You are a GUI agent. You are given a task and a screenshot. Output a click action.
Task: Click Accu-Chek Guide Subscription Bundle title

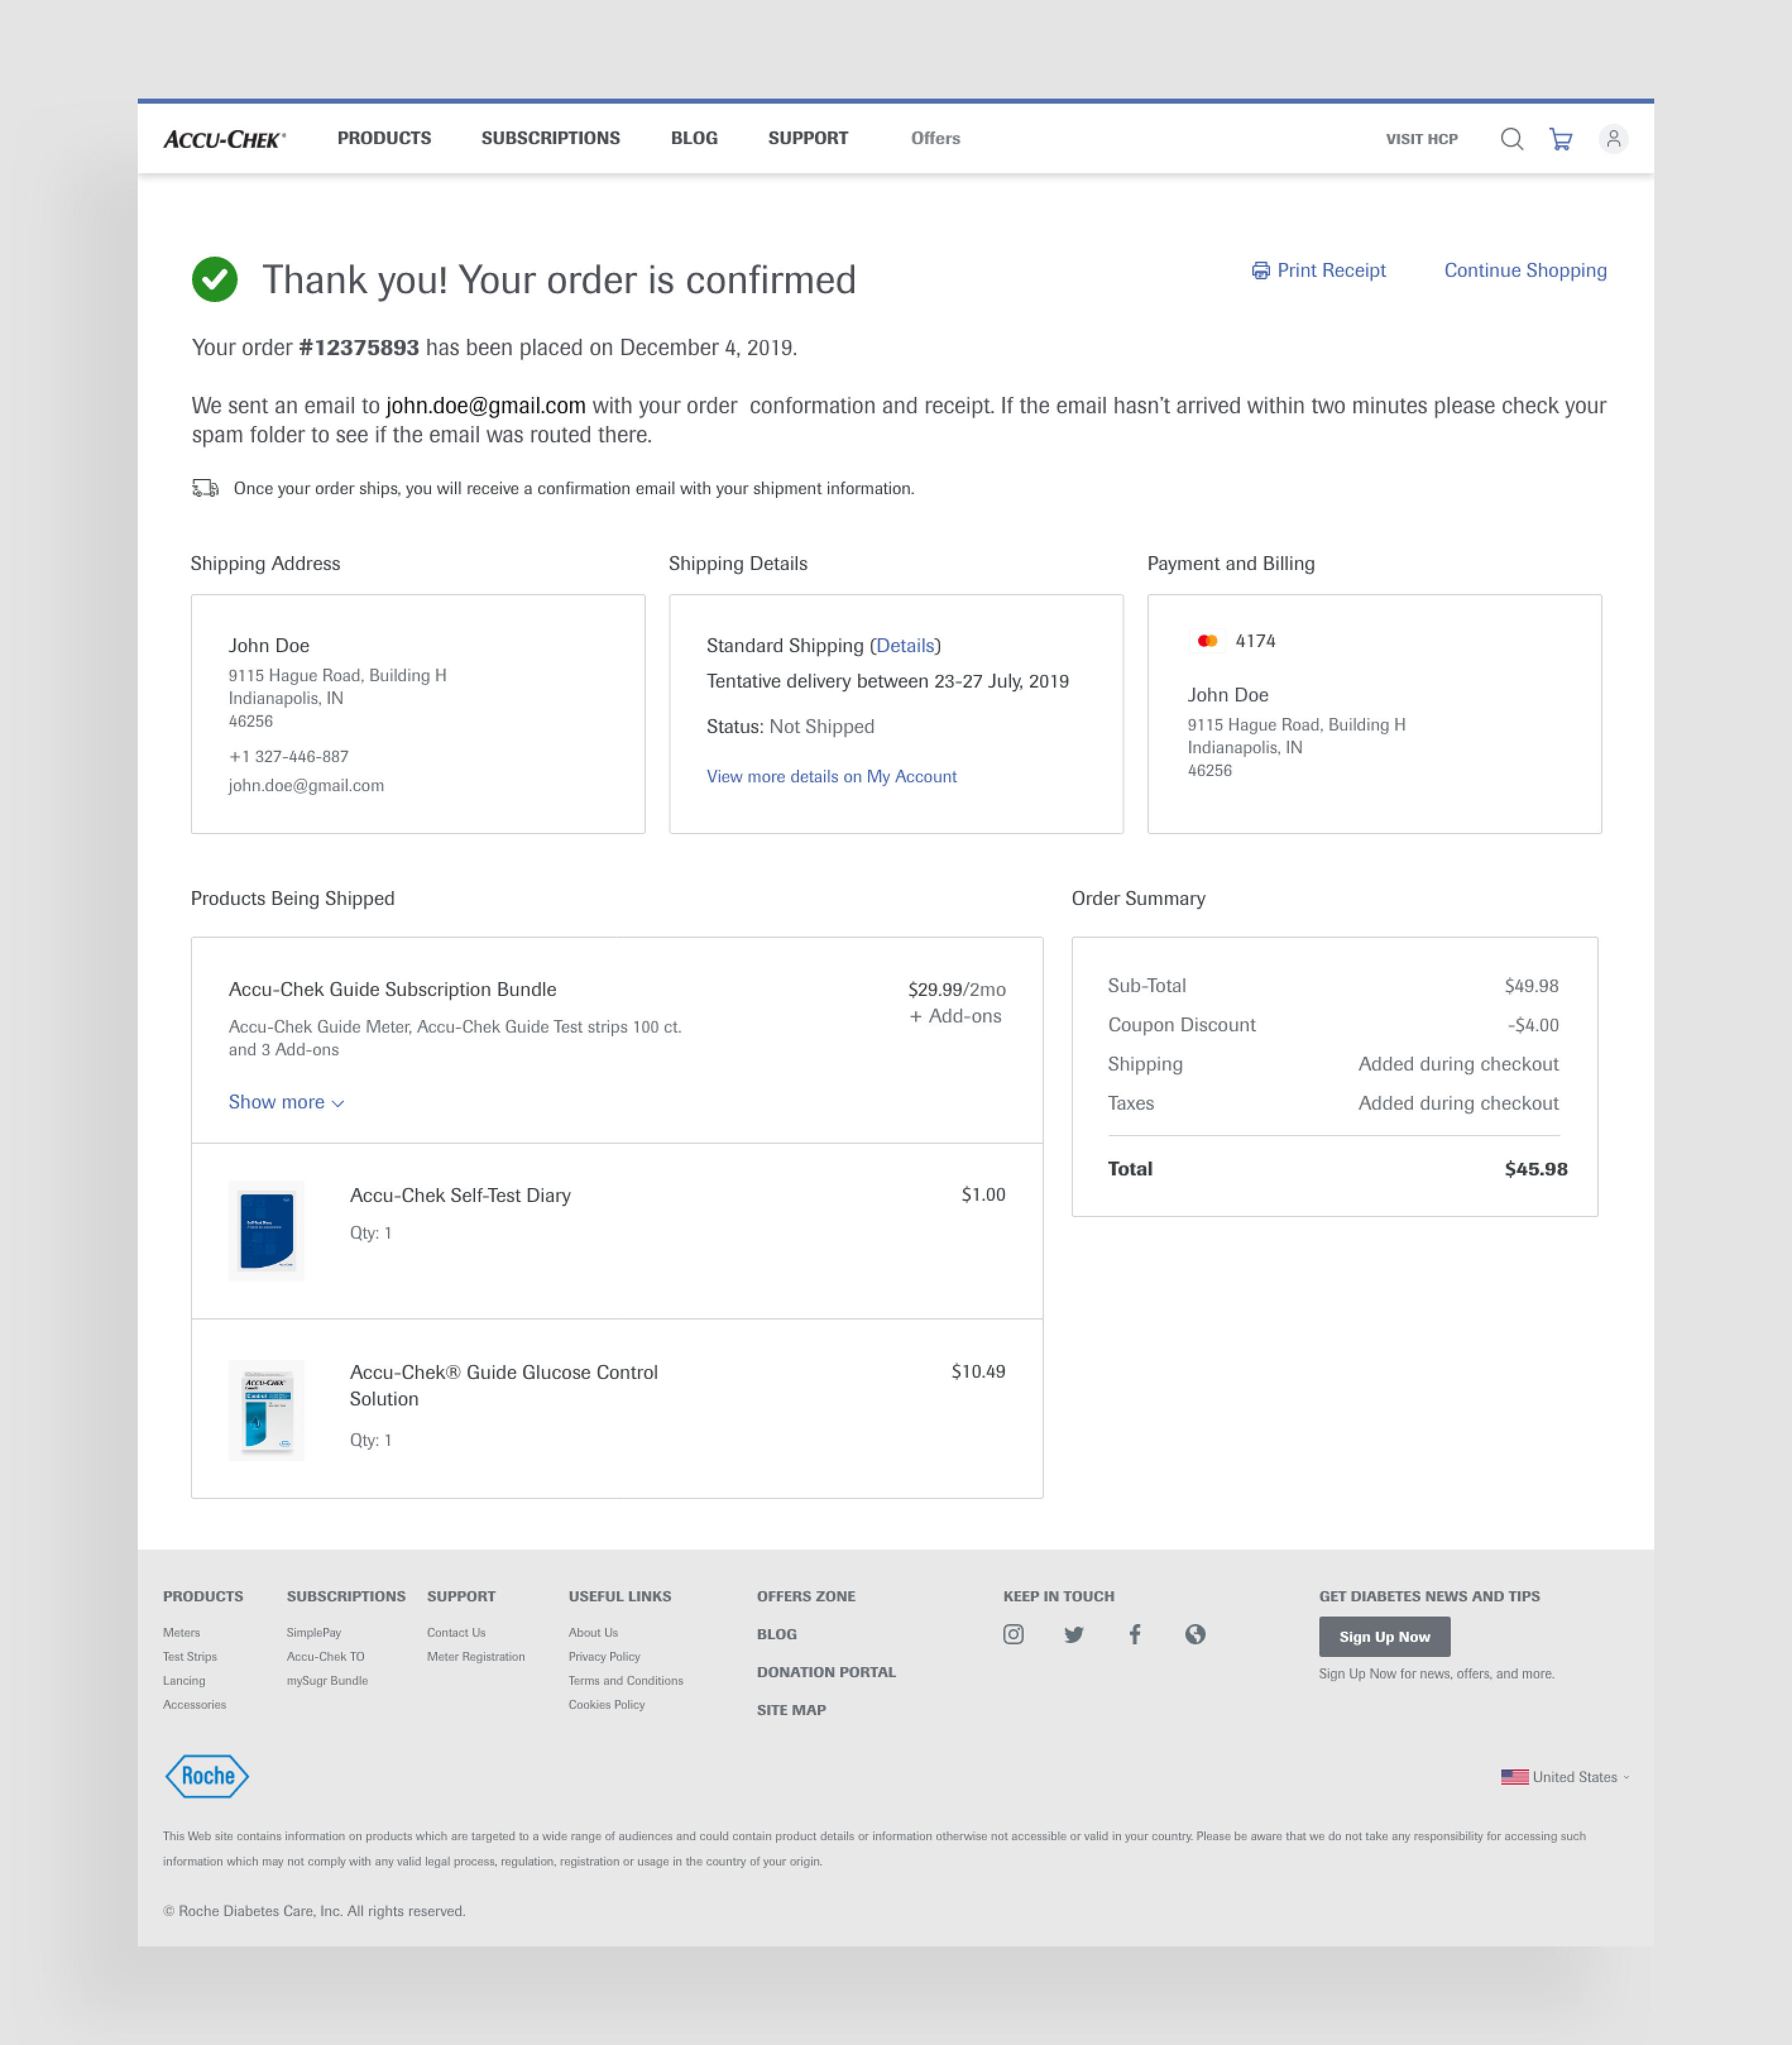(x=392, y=989)
